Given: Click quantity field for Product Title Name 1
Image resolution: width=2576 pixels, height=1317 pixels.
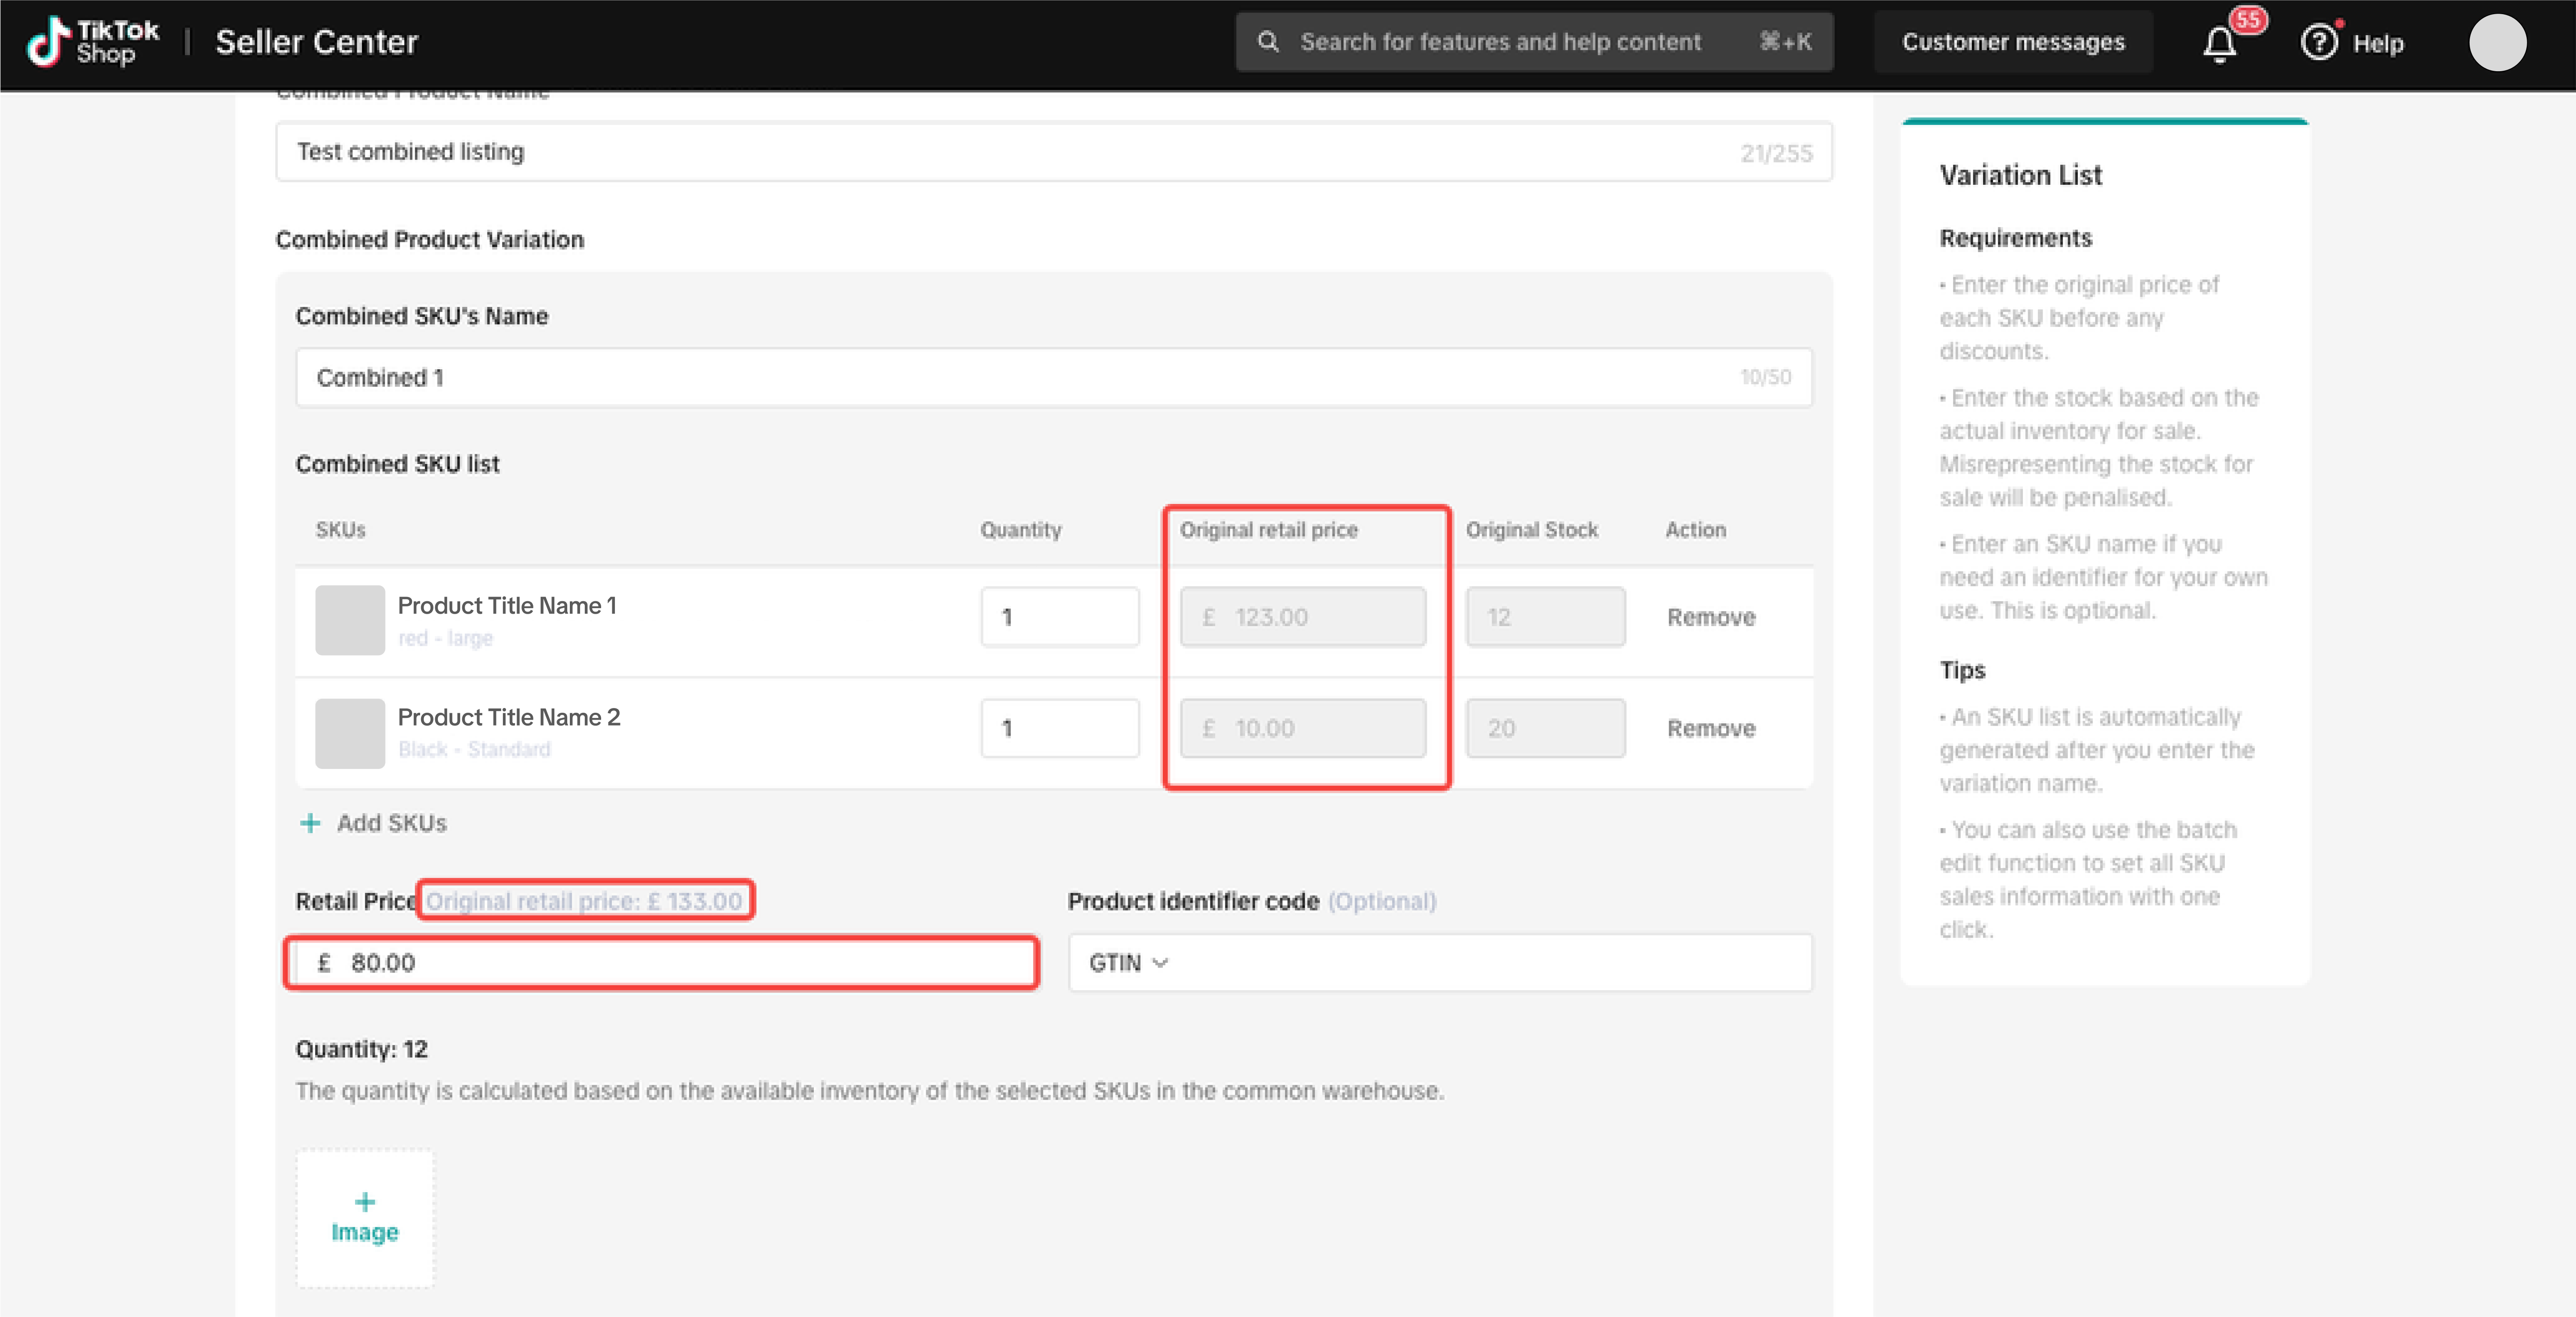Looking at the screenshot, I should [1060, 617].
